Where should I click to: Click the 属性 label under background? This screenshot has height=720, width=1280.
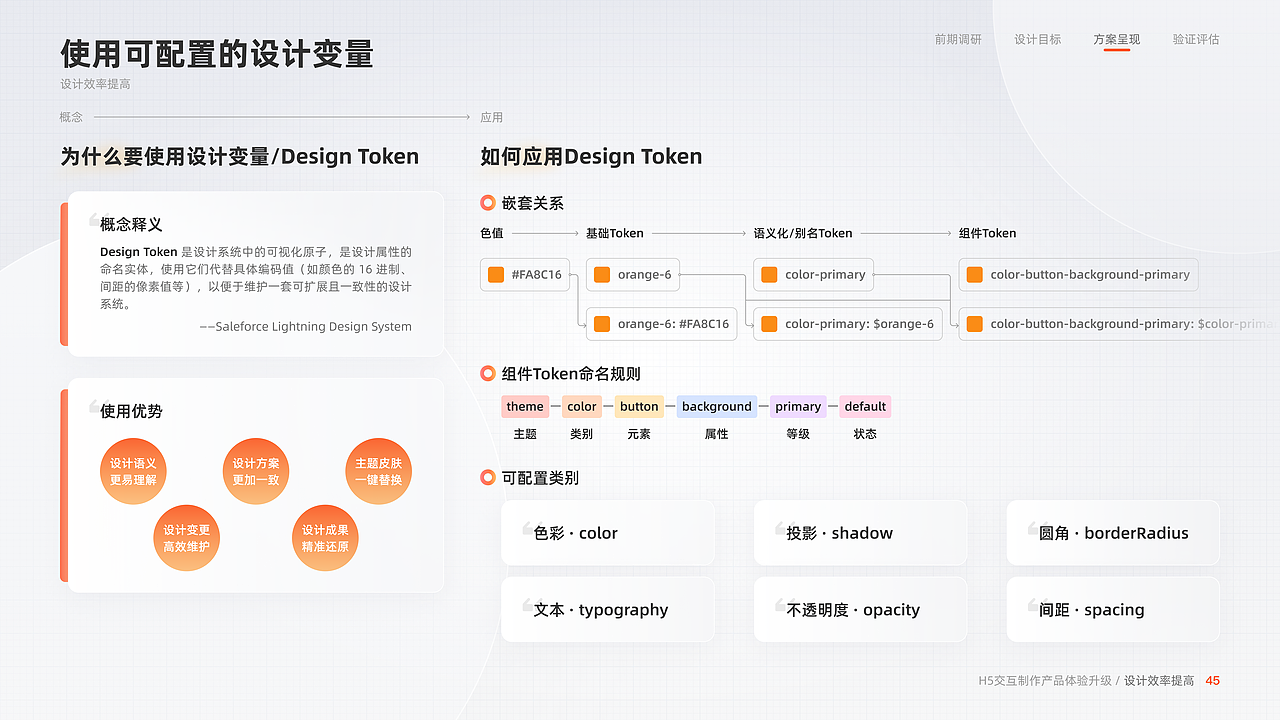pyautogui.click(x=717, y=434)
